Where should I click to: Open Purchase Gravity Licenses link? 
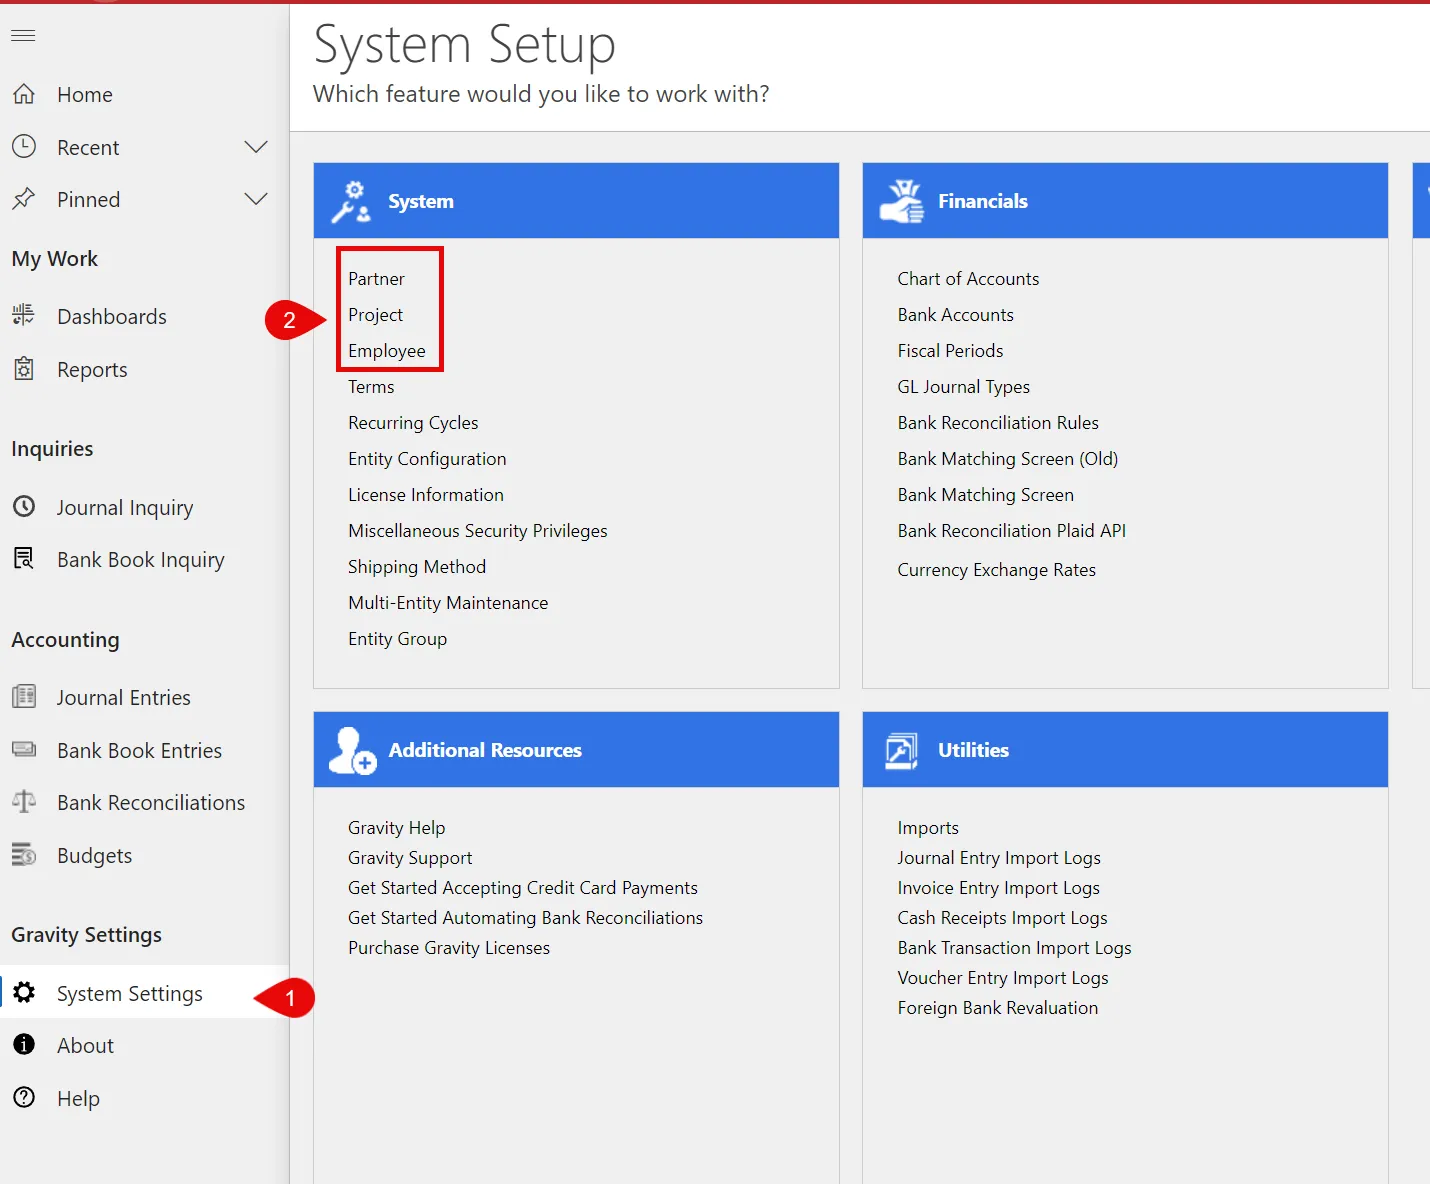[x=449, y=948]
